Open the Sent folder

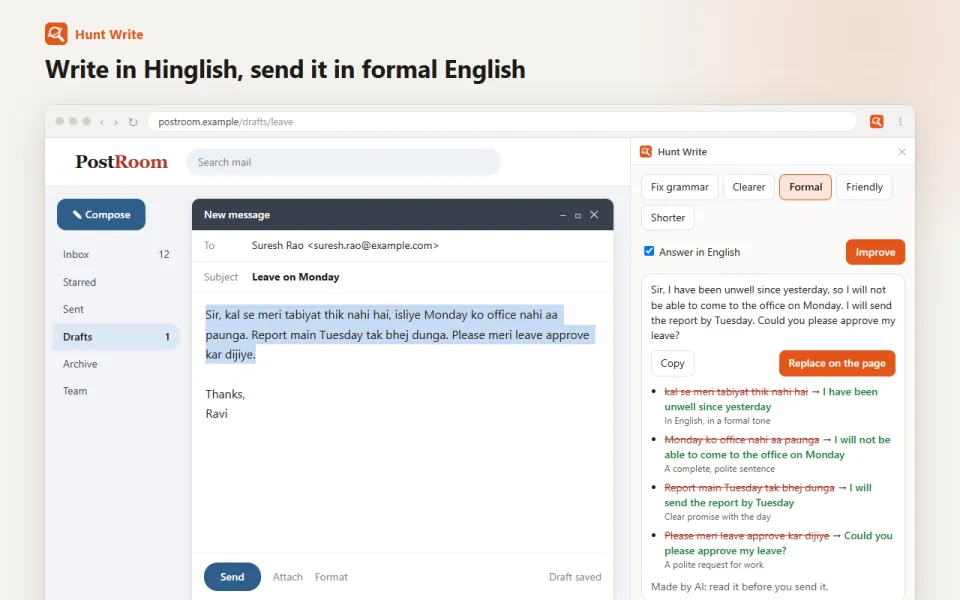coord(116,309)
